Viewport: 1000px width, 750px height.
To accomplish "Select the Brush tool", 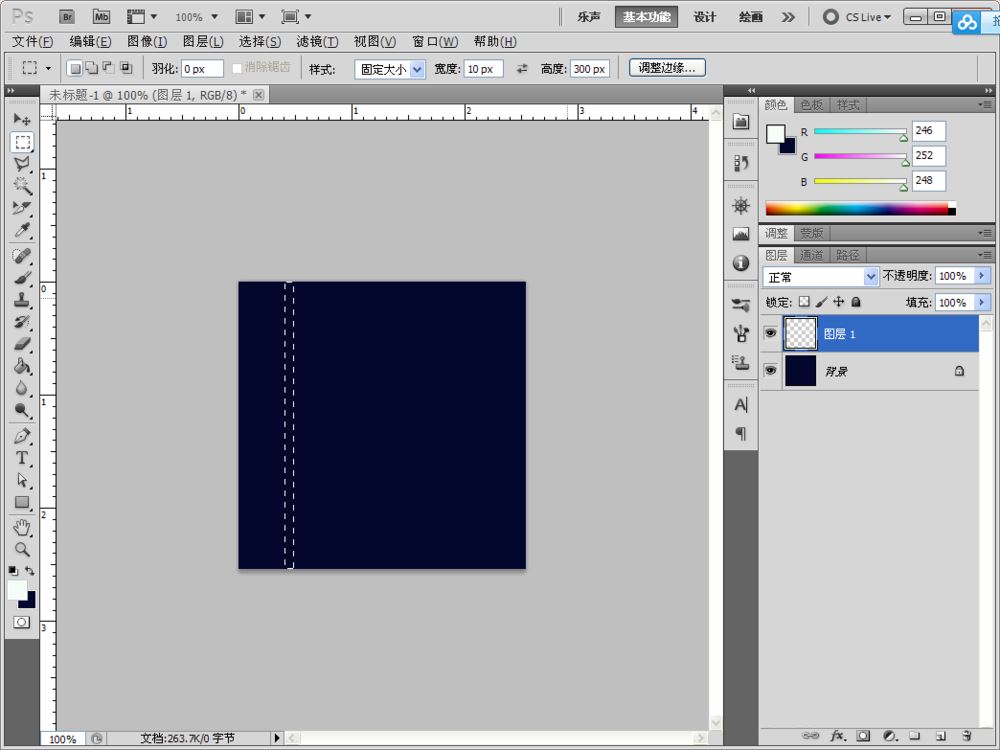I will (22, 278).
